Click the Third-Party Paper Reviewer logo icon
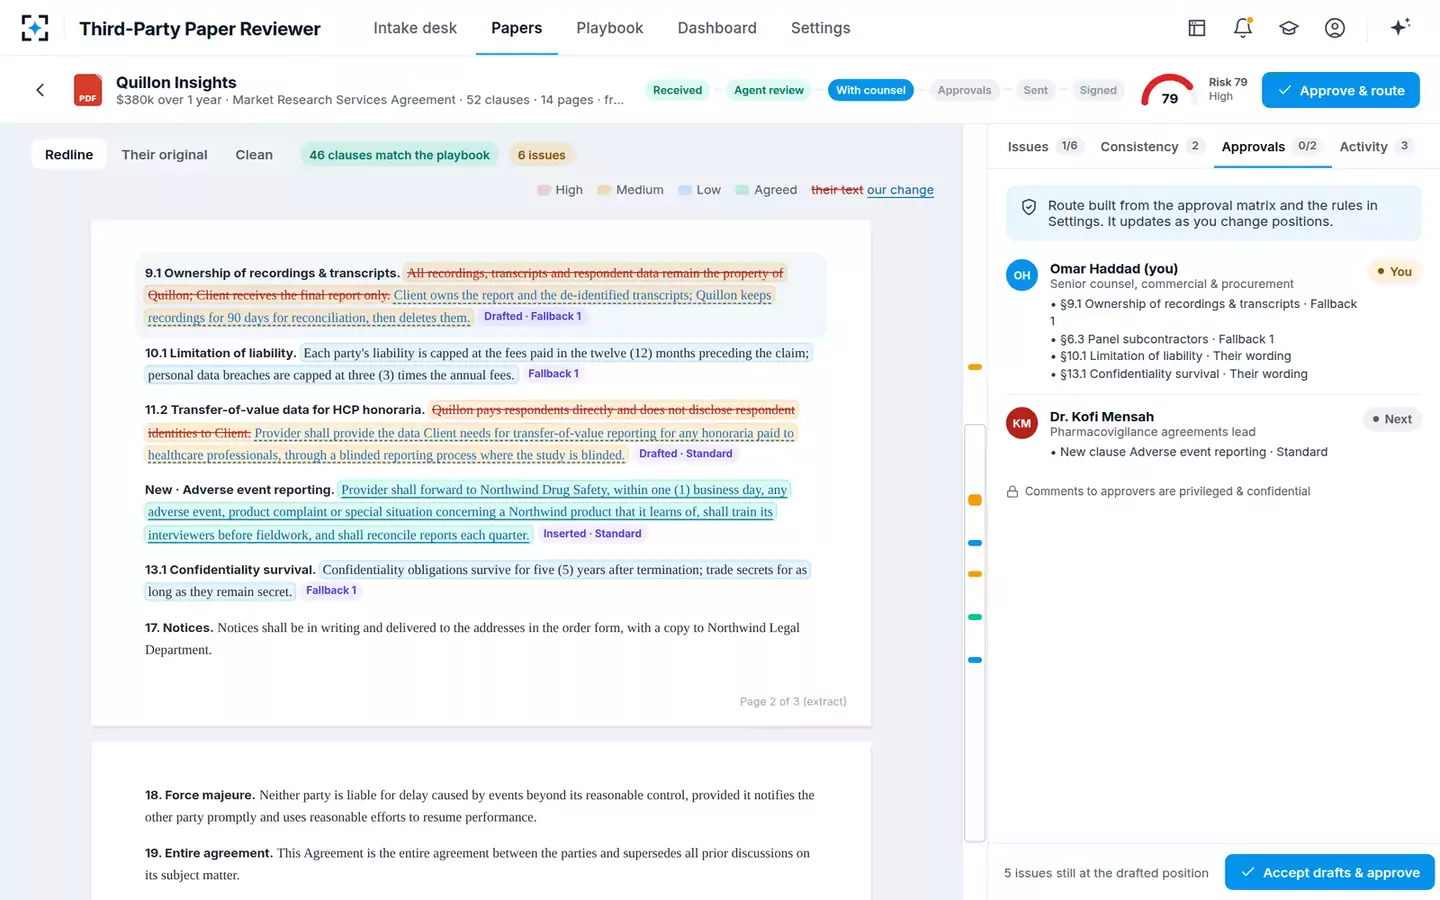Image resolution: width=1440 pixels, height=900 pixels. 35,28
